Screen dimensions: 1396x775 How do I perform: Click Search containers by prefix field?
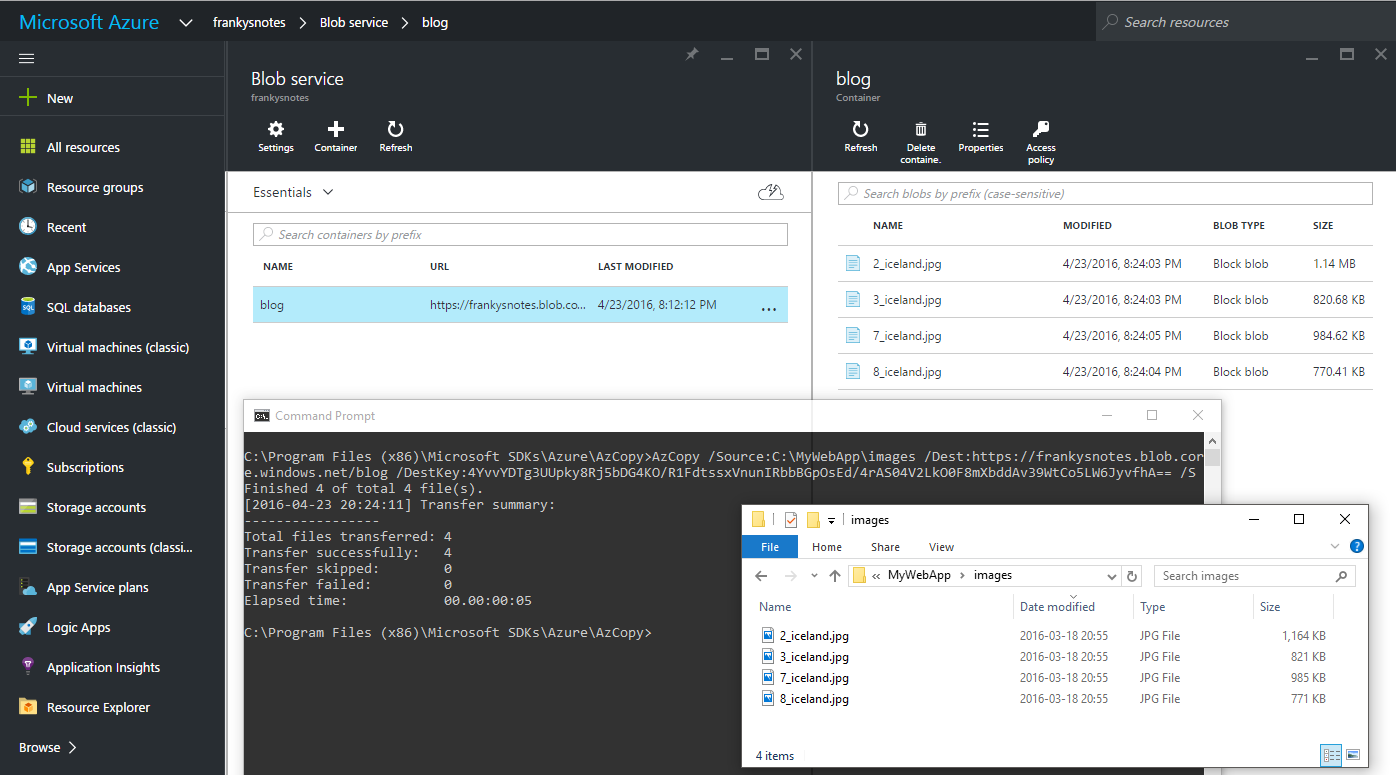[x=520, y=234]
